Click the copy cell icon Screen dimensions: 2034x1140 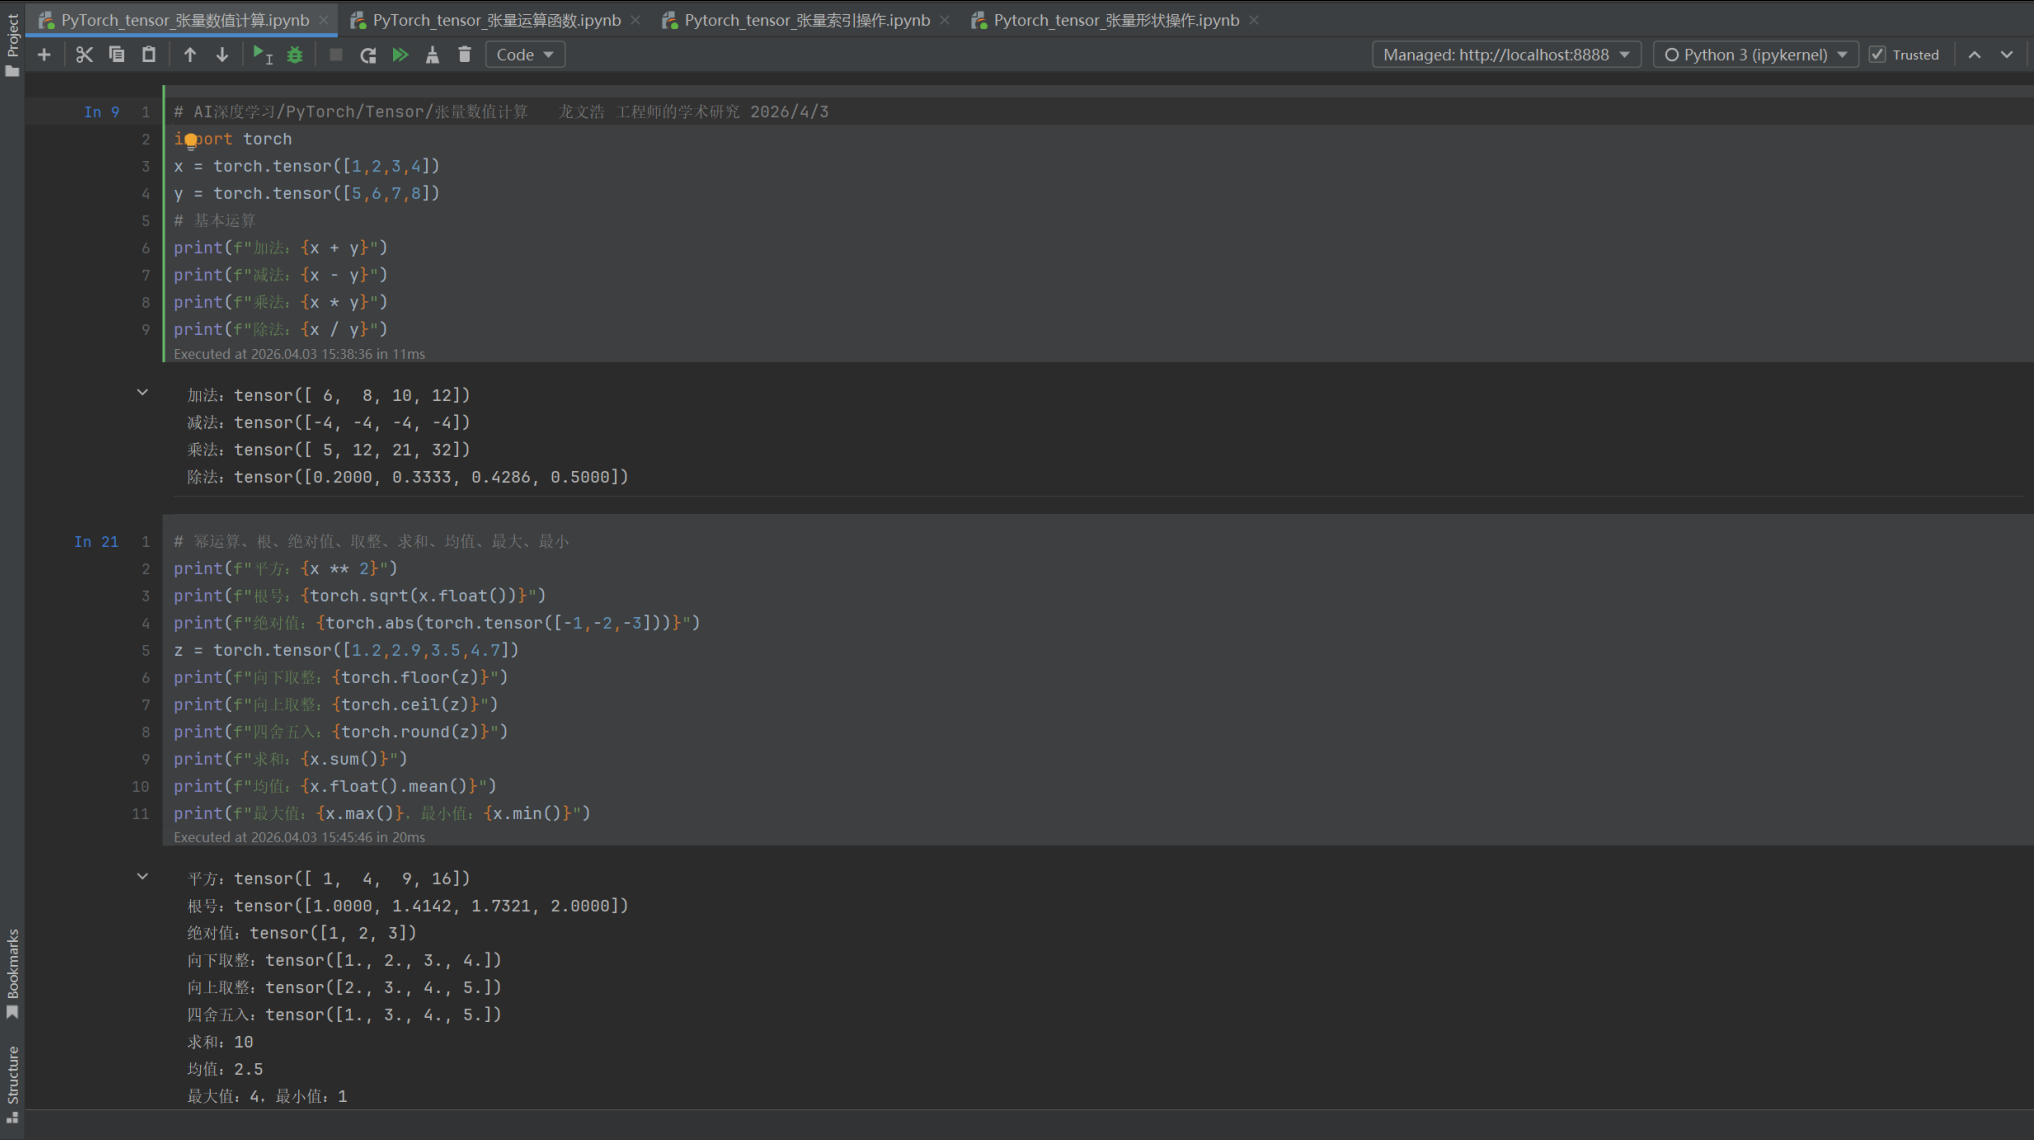point(117,55)
